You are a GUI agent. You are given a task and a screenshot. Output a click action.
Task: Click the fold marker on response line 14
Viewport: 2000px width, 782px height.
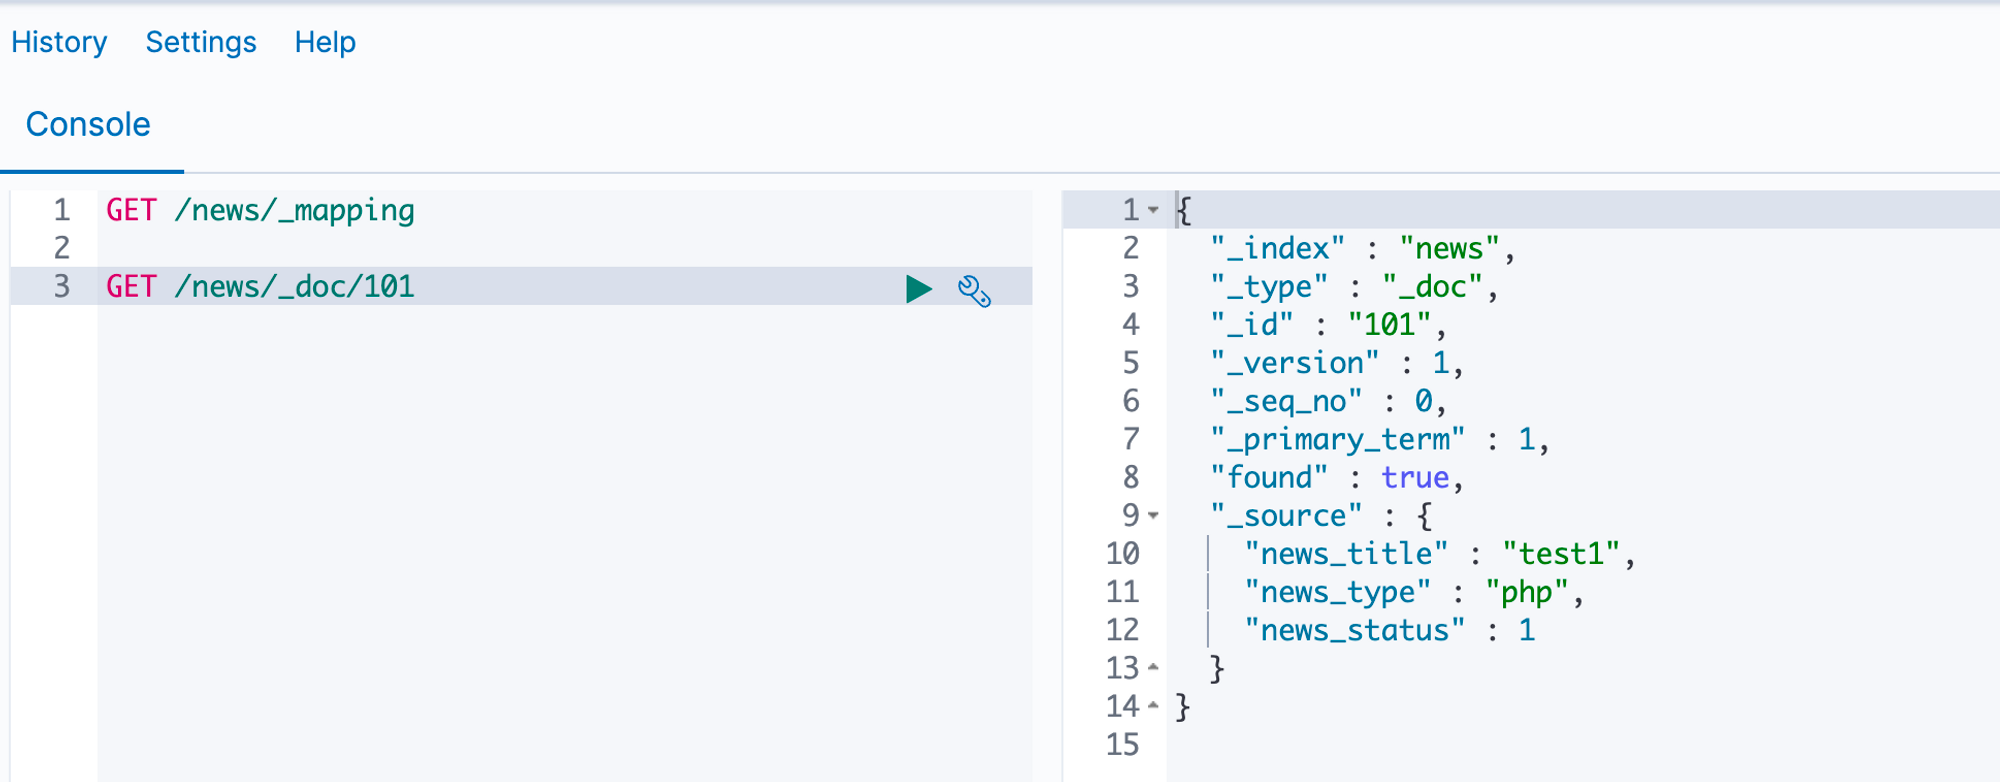(x=1153, y=706)
